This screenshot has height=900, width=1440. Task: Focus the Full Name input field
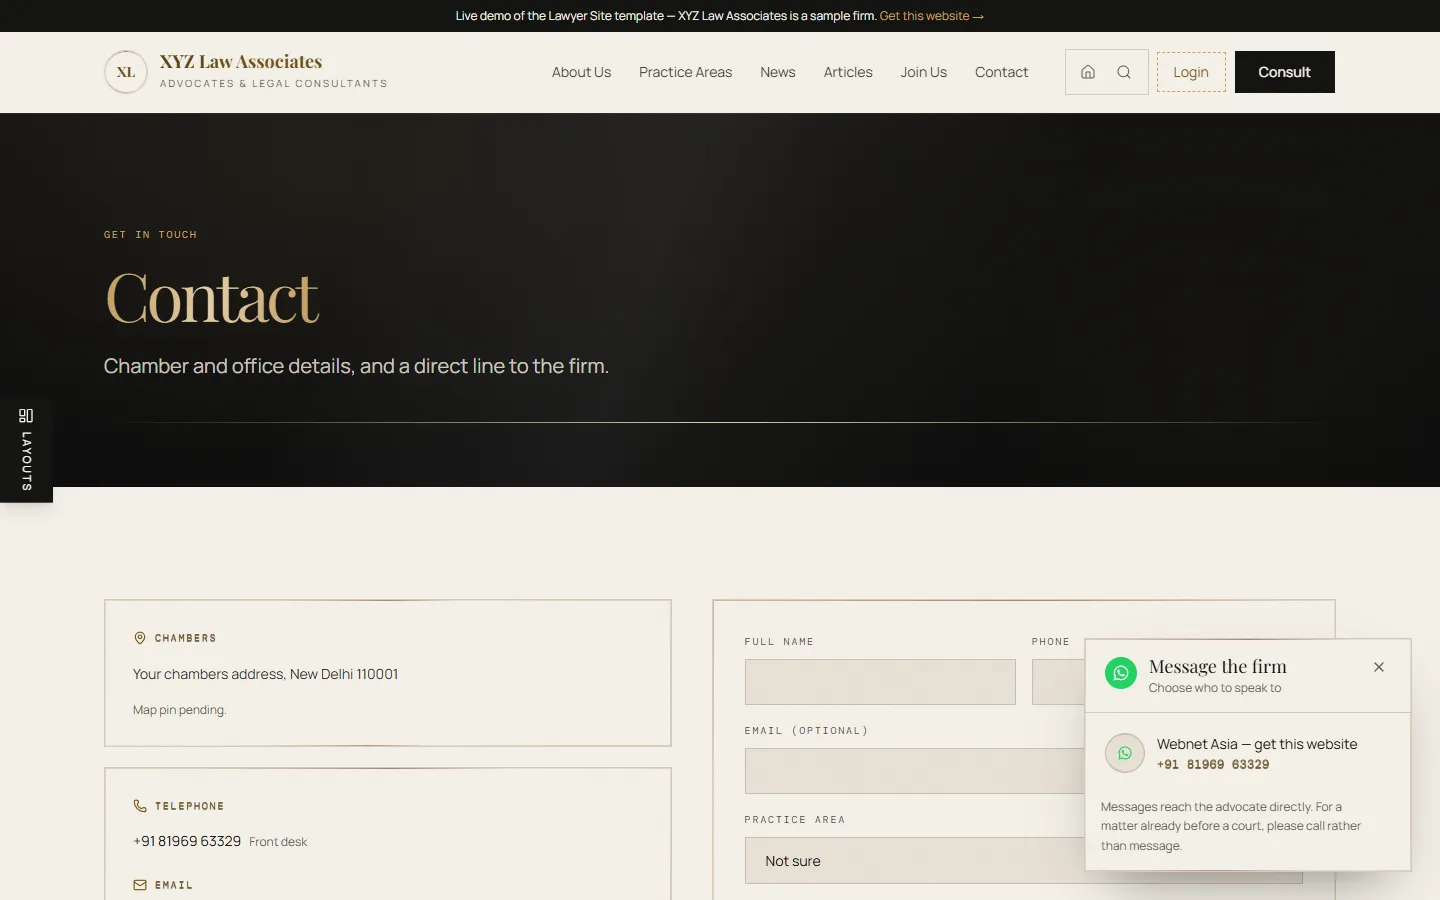[880, 682]
